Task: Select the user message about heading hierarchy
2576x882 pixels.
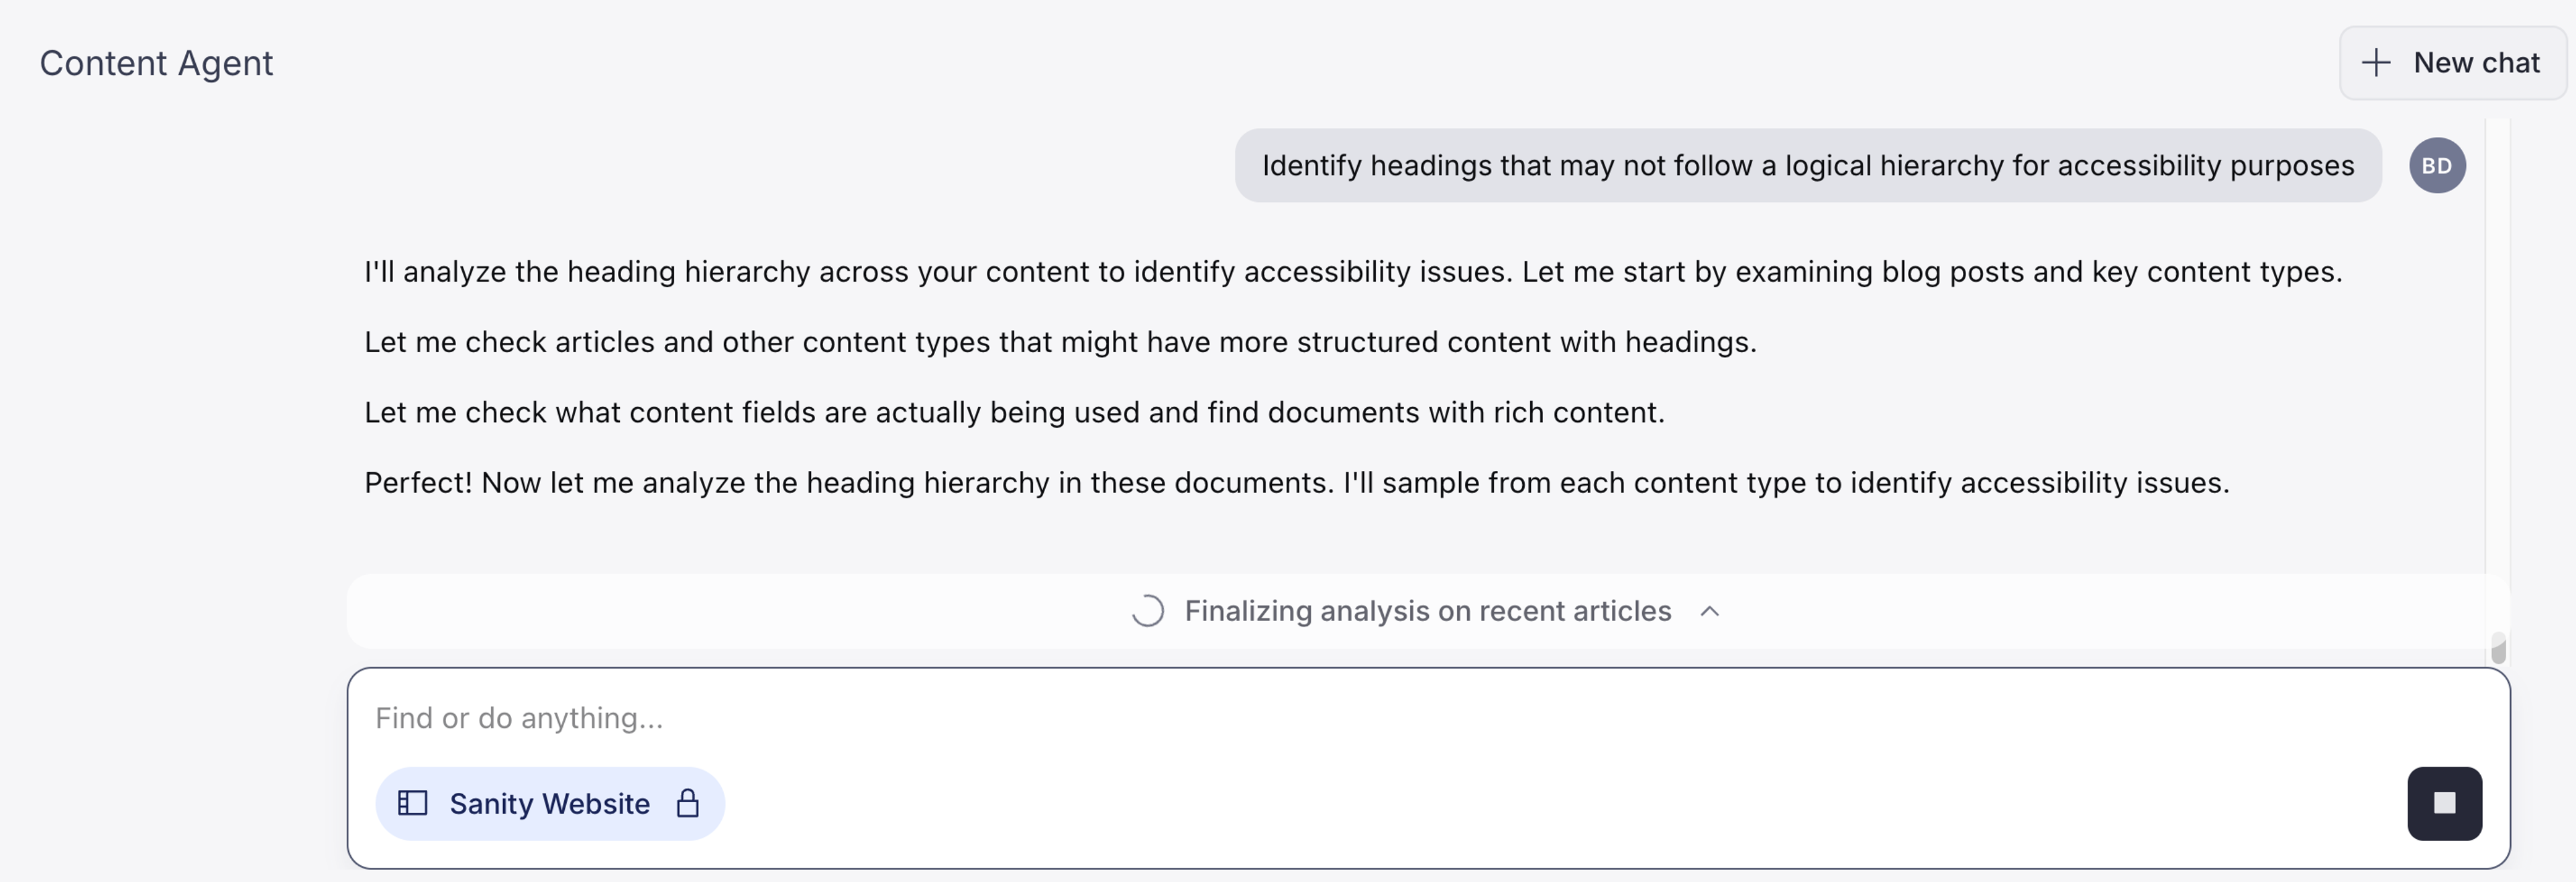Action: click(x=1808, y=166)
